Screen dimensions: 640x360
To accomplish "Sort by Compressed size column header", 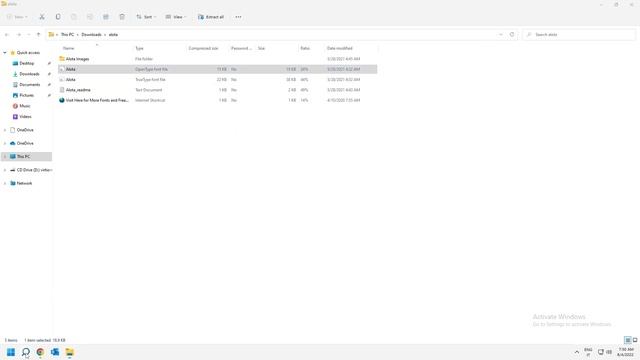I will point(203,48).
